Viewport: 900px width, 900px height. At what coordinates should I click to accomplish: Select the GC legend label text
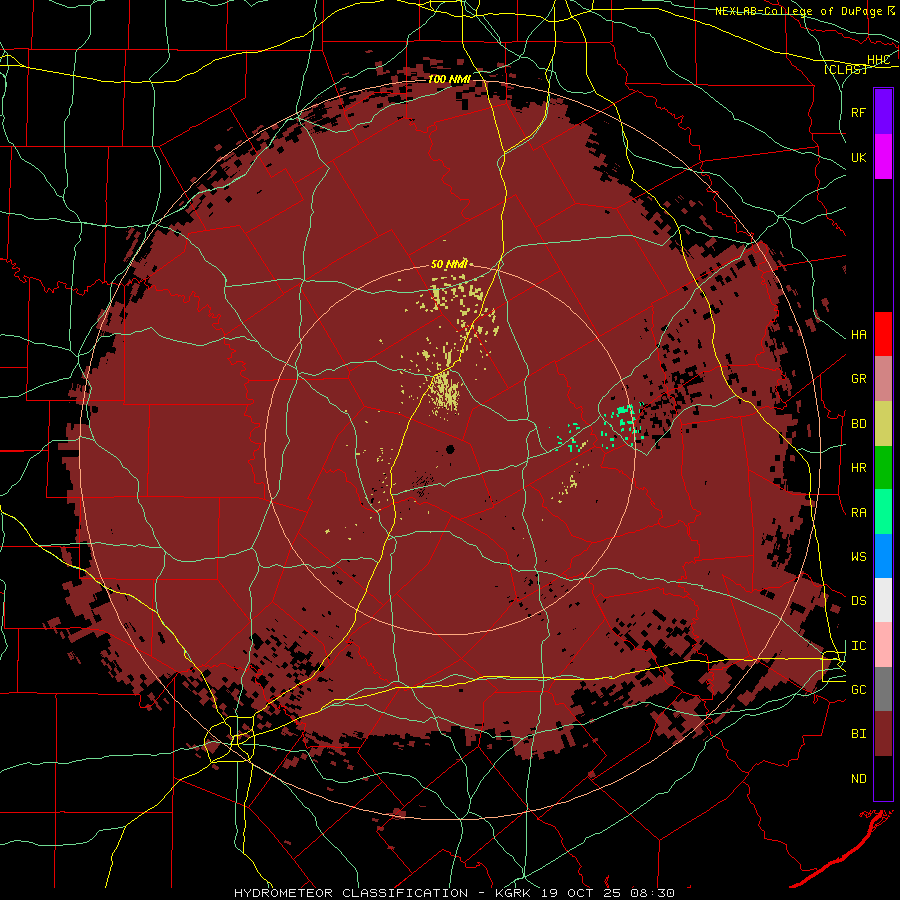858,690
